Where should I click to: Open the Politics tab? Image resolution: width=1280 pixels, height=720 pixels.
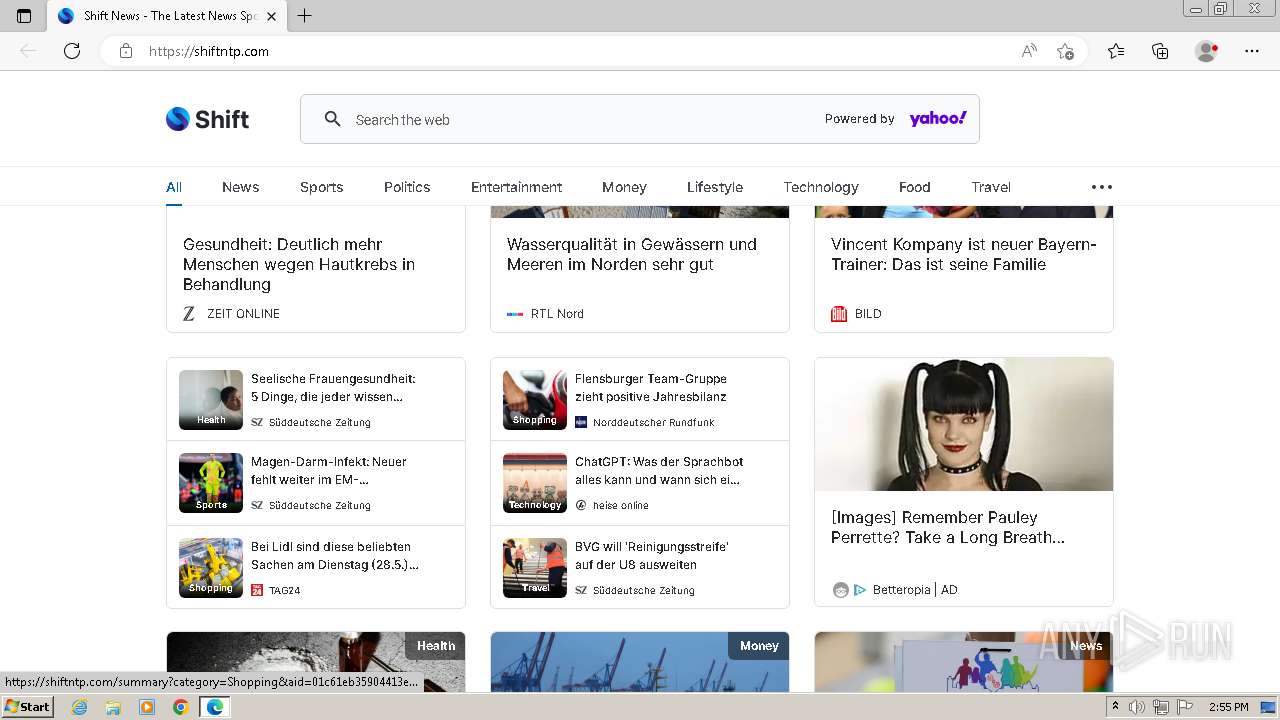[407, 187]
